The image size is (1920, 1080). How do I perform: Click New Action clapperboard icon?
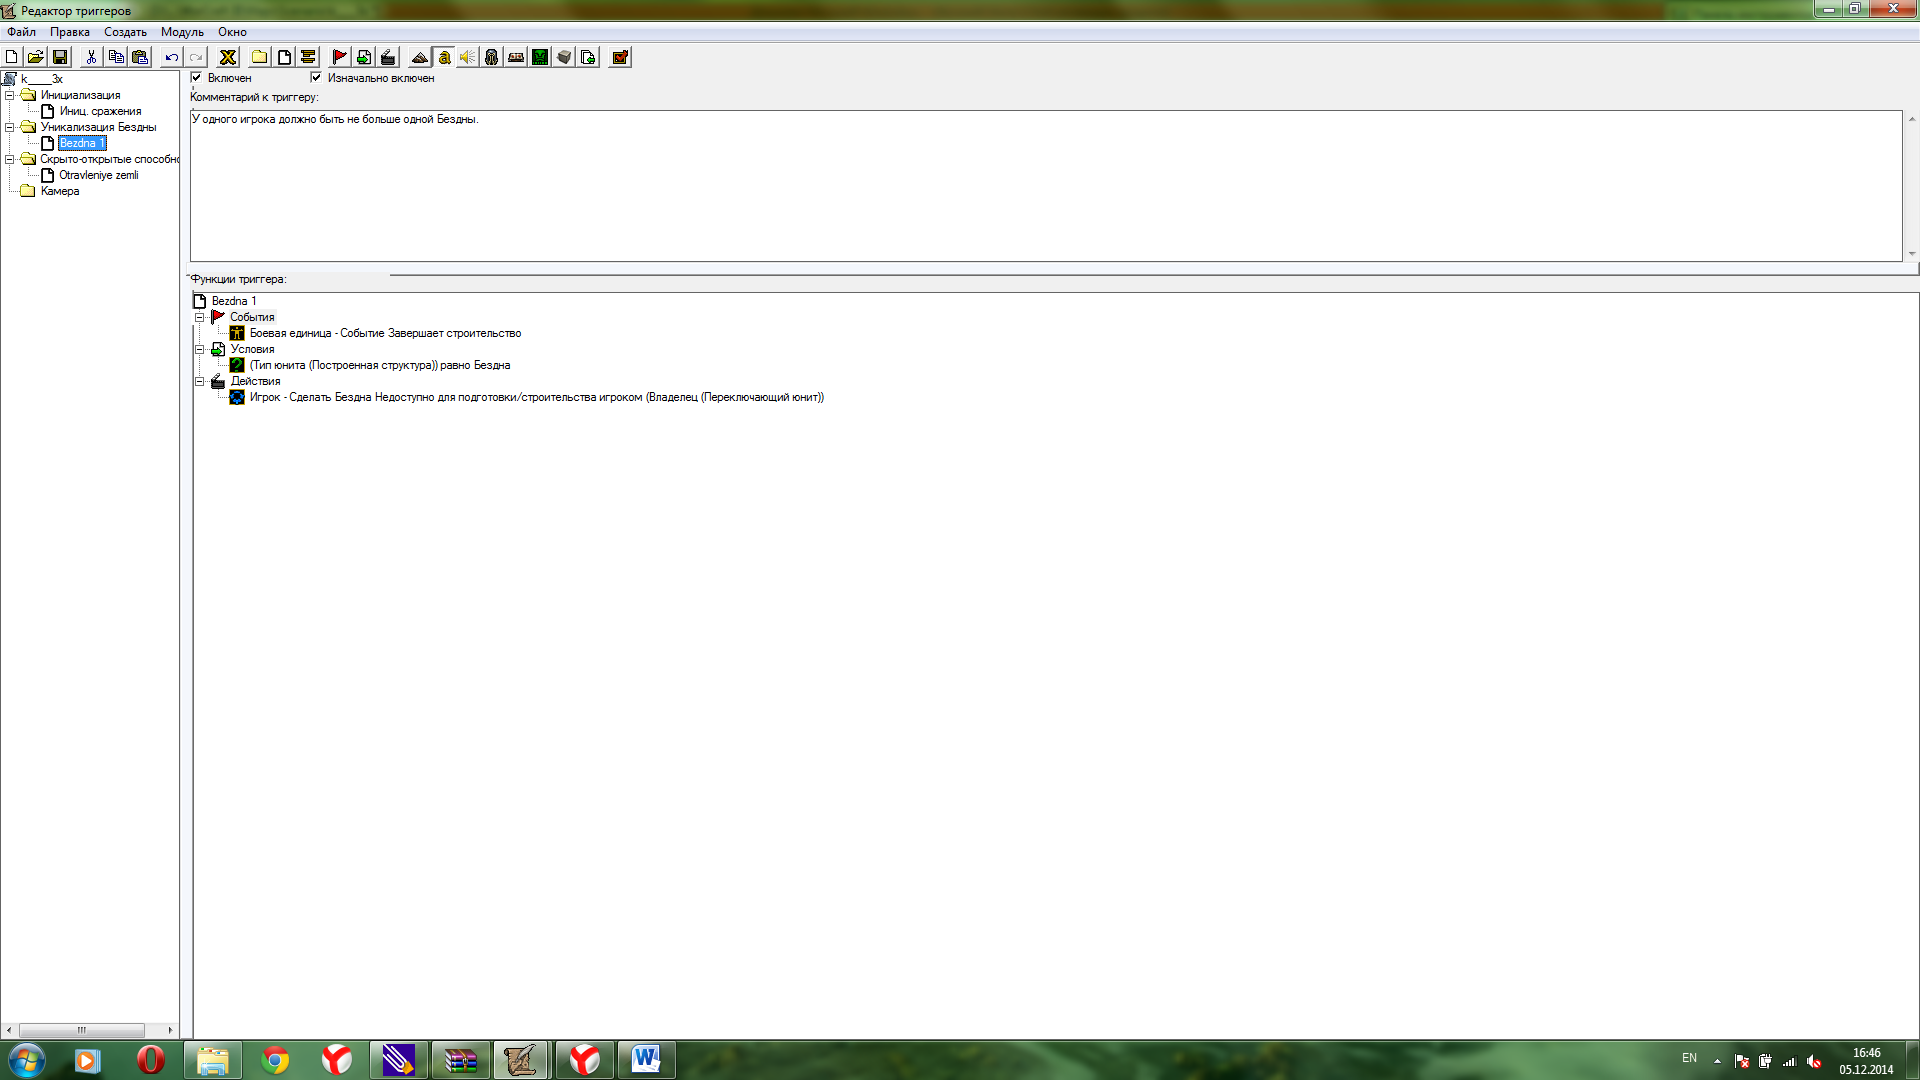[388, 57]
